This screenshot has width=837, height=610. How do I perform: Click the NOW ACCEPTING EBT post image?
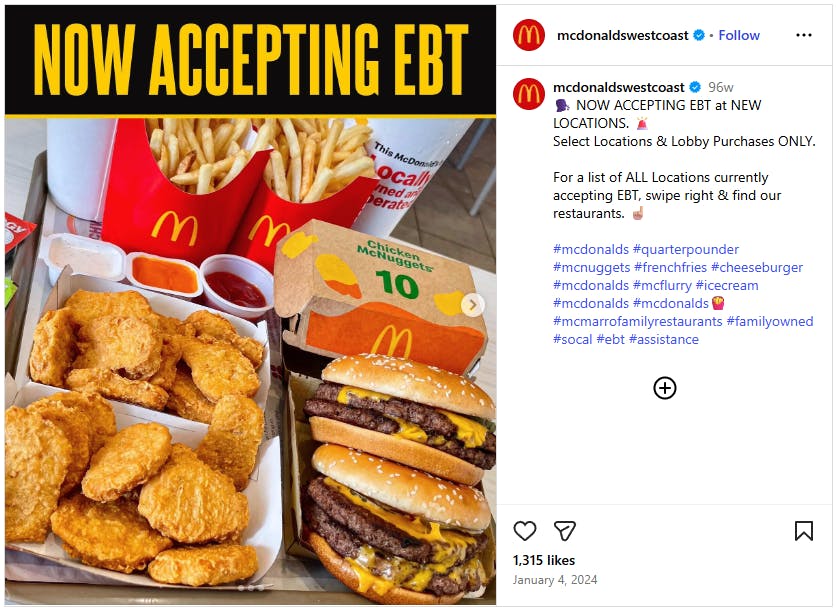pos(250,305)
